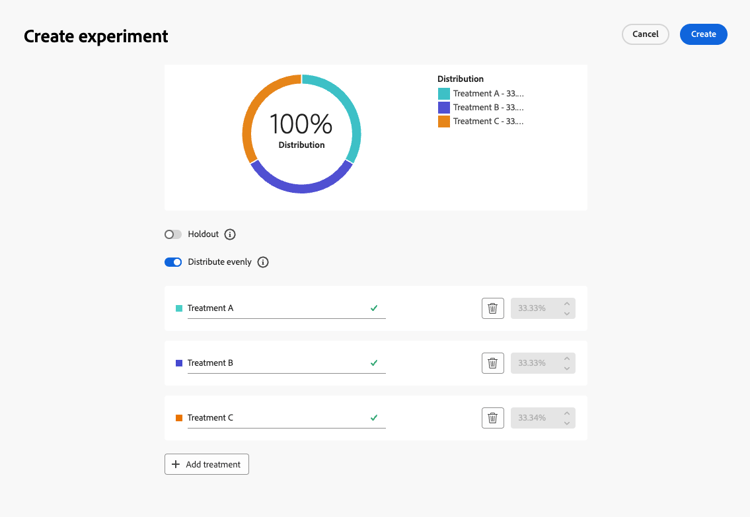Click the Treatment A green checkmark
Image resolution: width=750 pixels, height=517 pixels.
[374, 308]
